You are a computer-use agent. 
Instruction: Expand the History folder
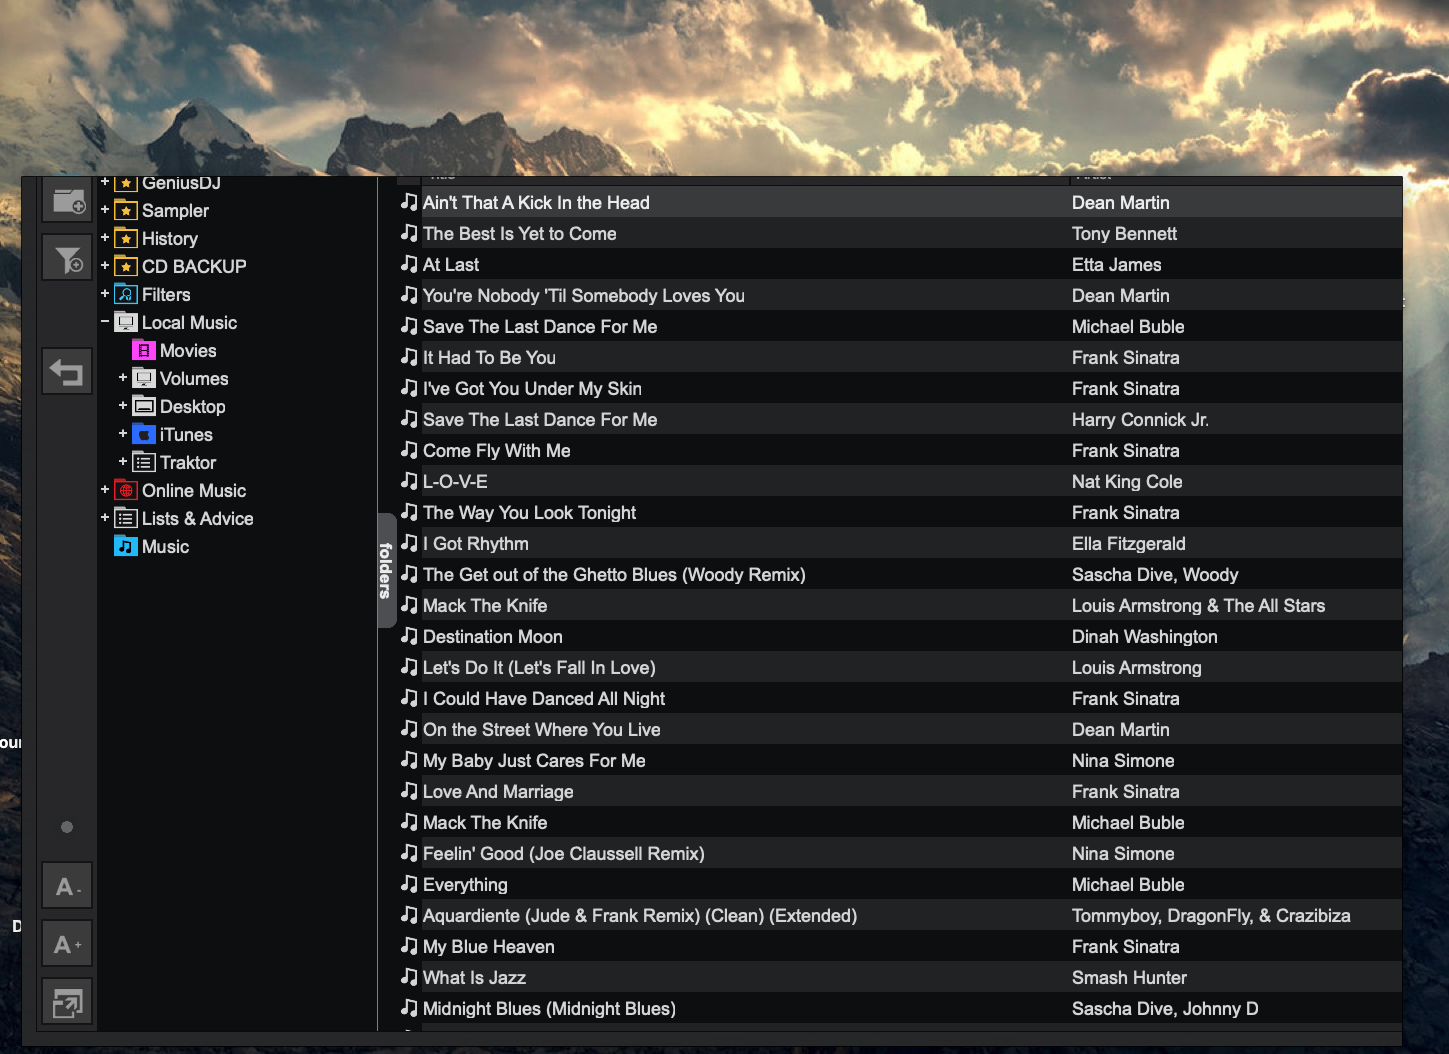click(105, 238)
